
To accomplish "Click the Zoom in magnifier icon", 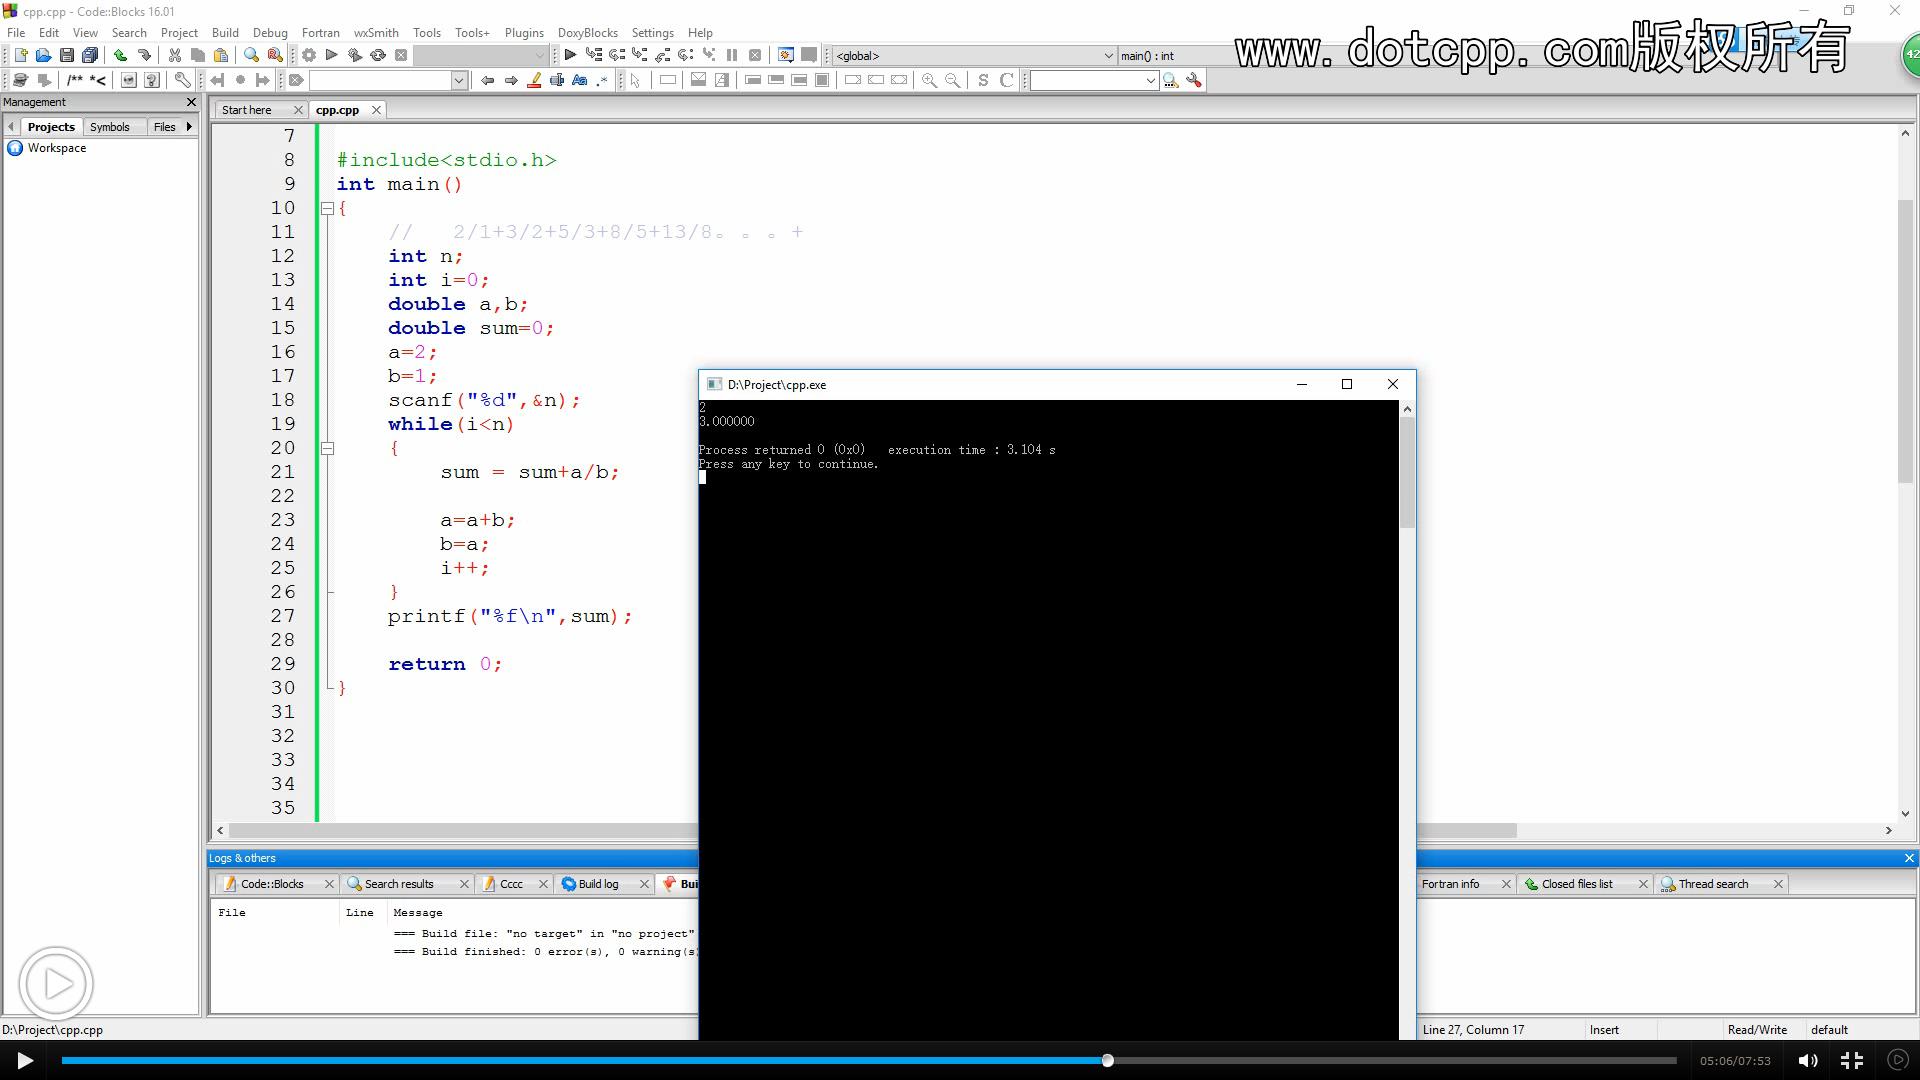I will click(x=929, y=80).
